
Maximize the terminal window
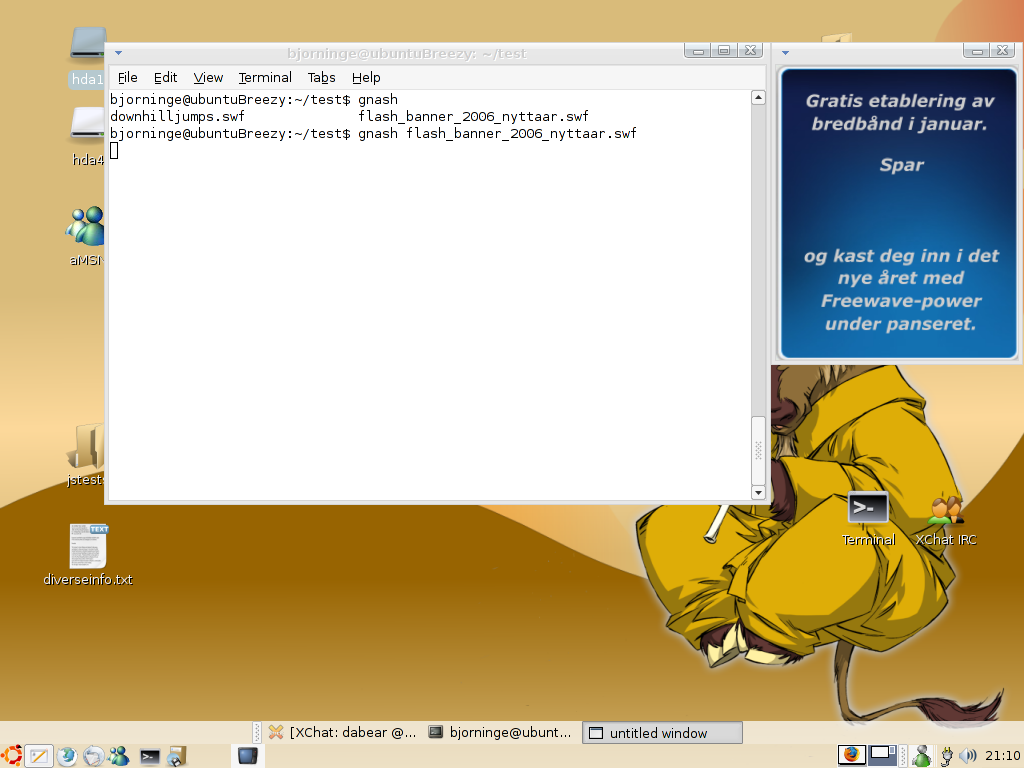(724, 51)
